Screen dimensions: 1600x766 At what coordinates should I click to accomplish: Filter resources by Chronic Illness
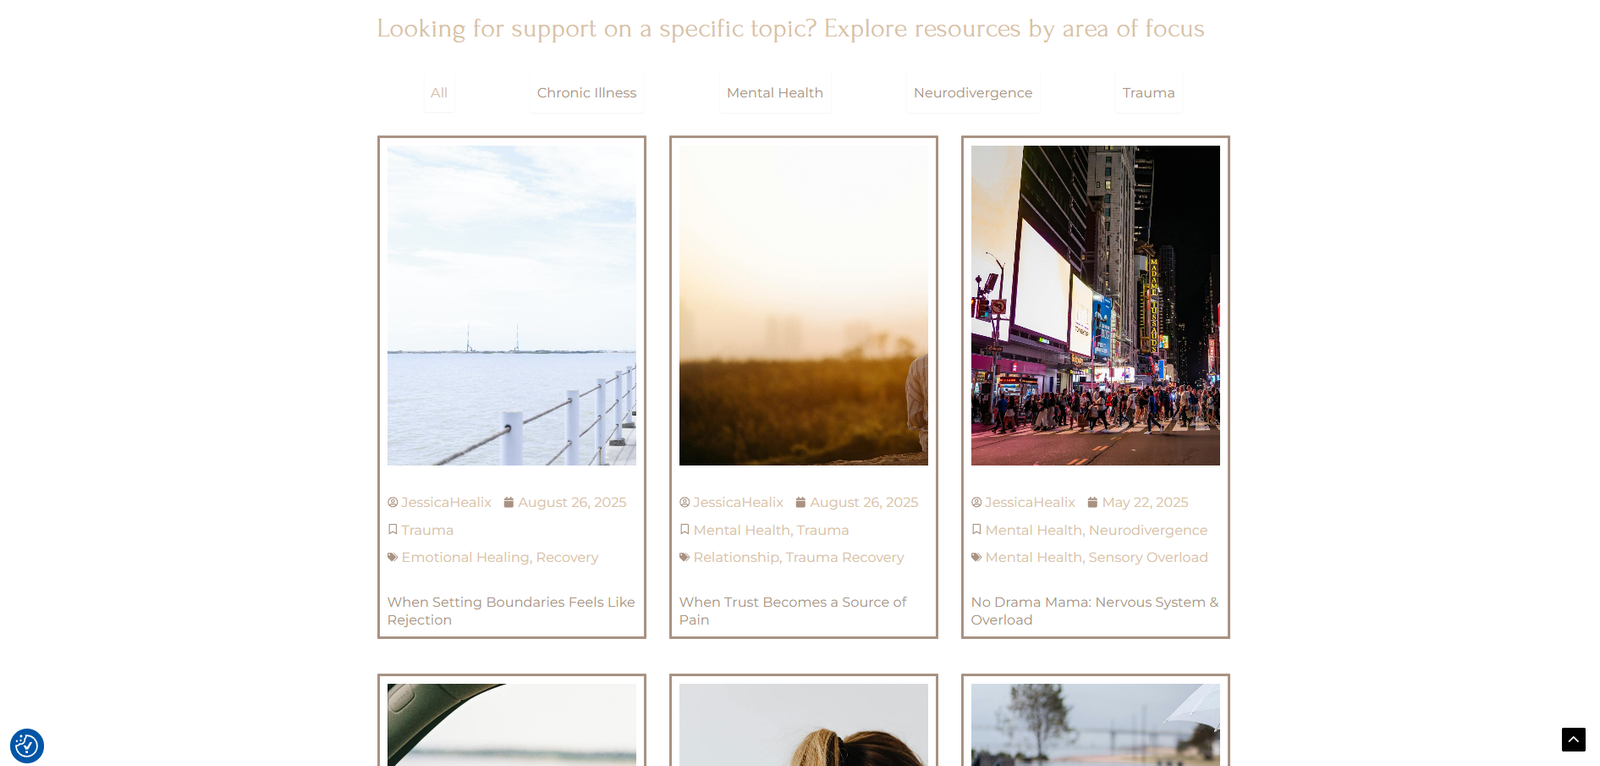[x=587, y=93]
